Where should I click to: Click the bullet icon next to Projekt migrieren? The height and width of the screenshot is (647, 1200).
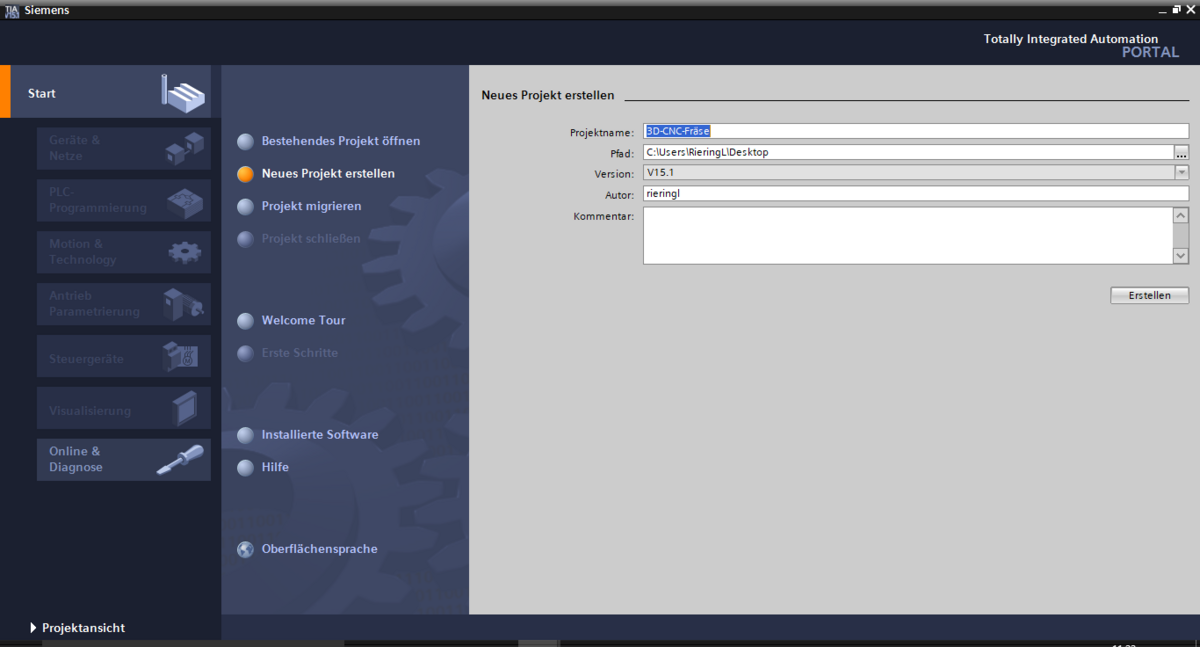coord(245,206)
